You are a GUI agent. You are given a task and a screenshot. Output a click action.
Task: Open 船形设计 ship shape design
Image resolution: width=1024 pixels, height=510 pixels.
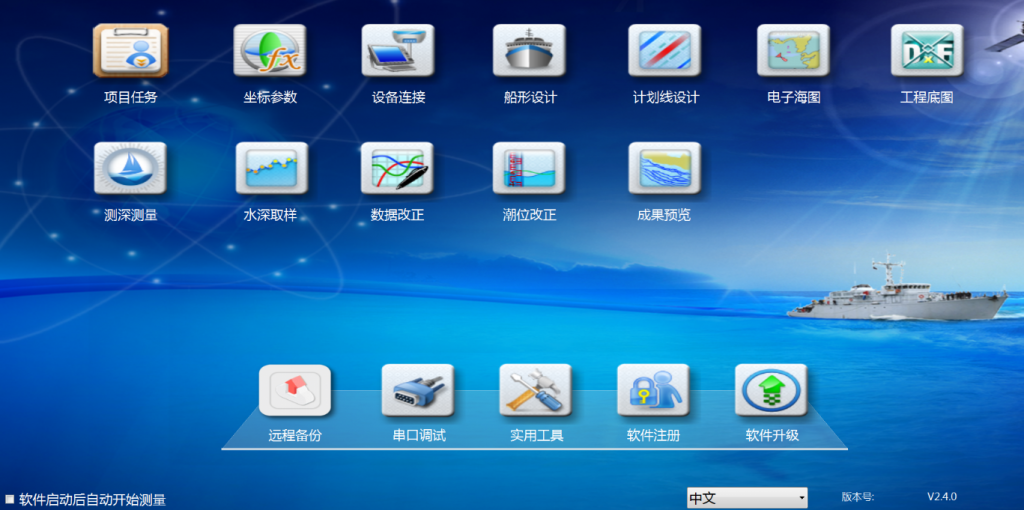(x=529, y=51)
